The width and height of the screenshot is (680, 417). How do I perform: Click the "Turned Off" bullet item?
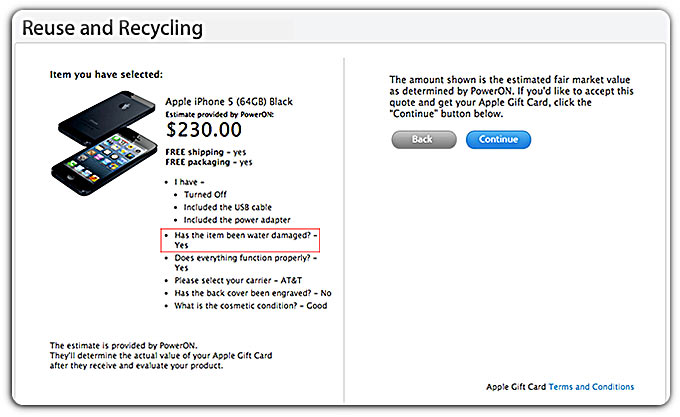pyautogui.click(x=206, y=194)
